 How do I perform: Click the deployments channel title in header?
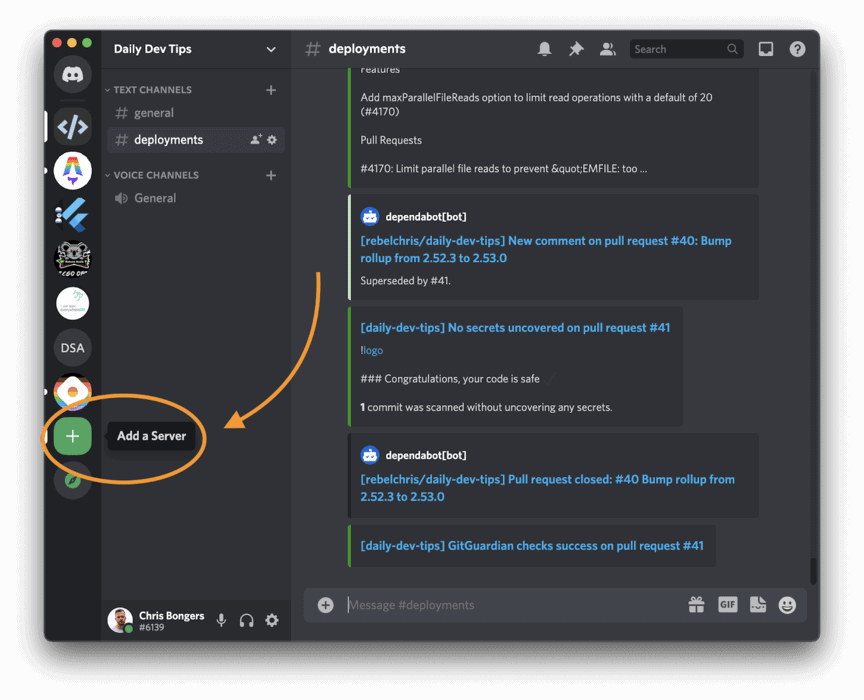point(367,49)
